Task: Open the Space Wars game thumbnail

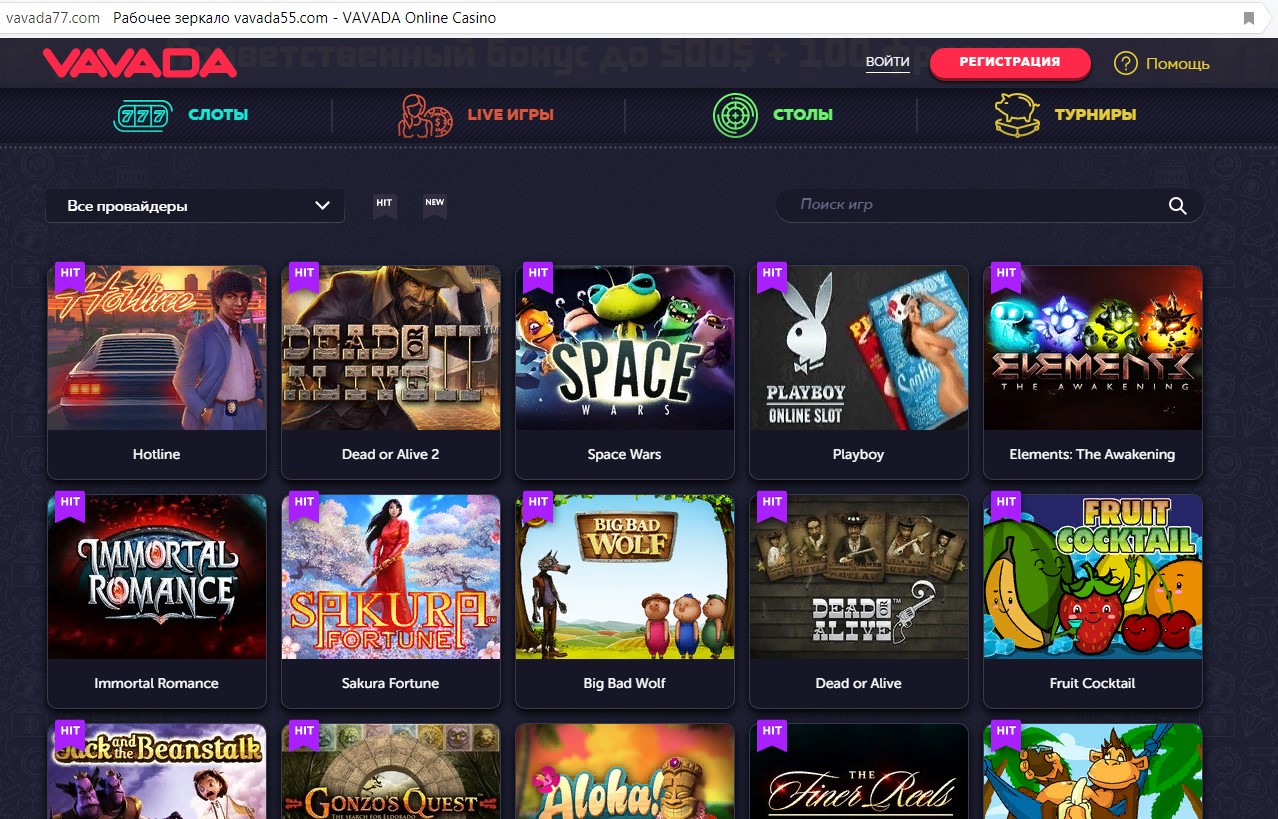Action: [625, 348]
